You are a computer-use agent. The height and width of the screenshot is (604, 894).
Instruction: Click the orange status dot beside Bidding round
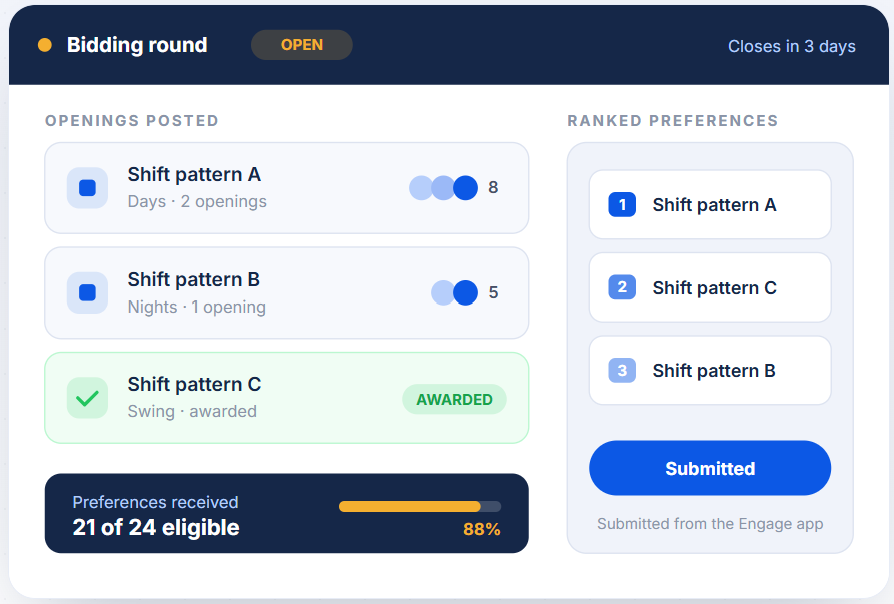(45, 45)
